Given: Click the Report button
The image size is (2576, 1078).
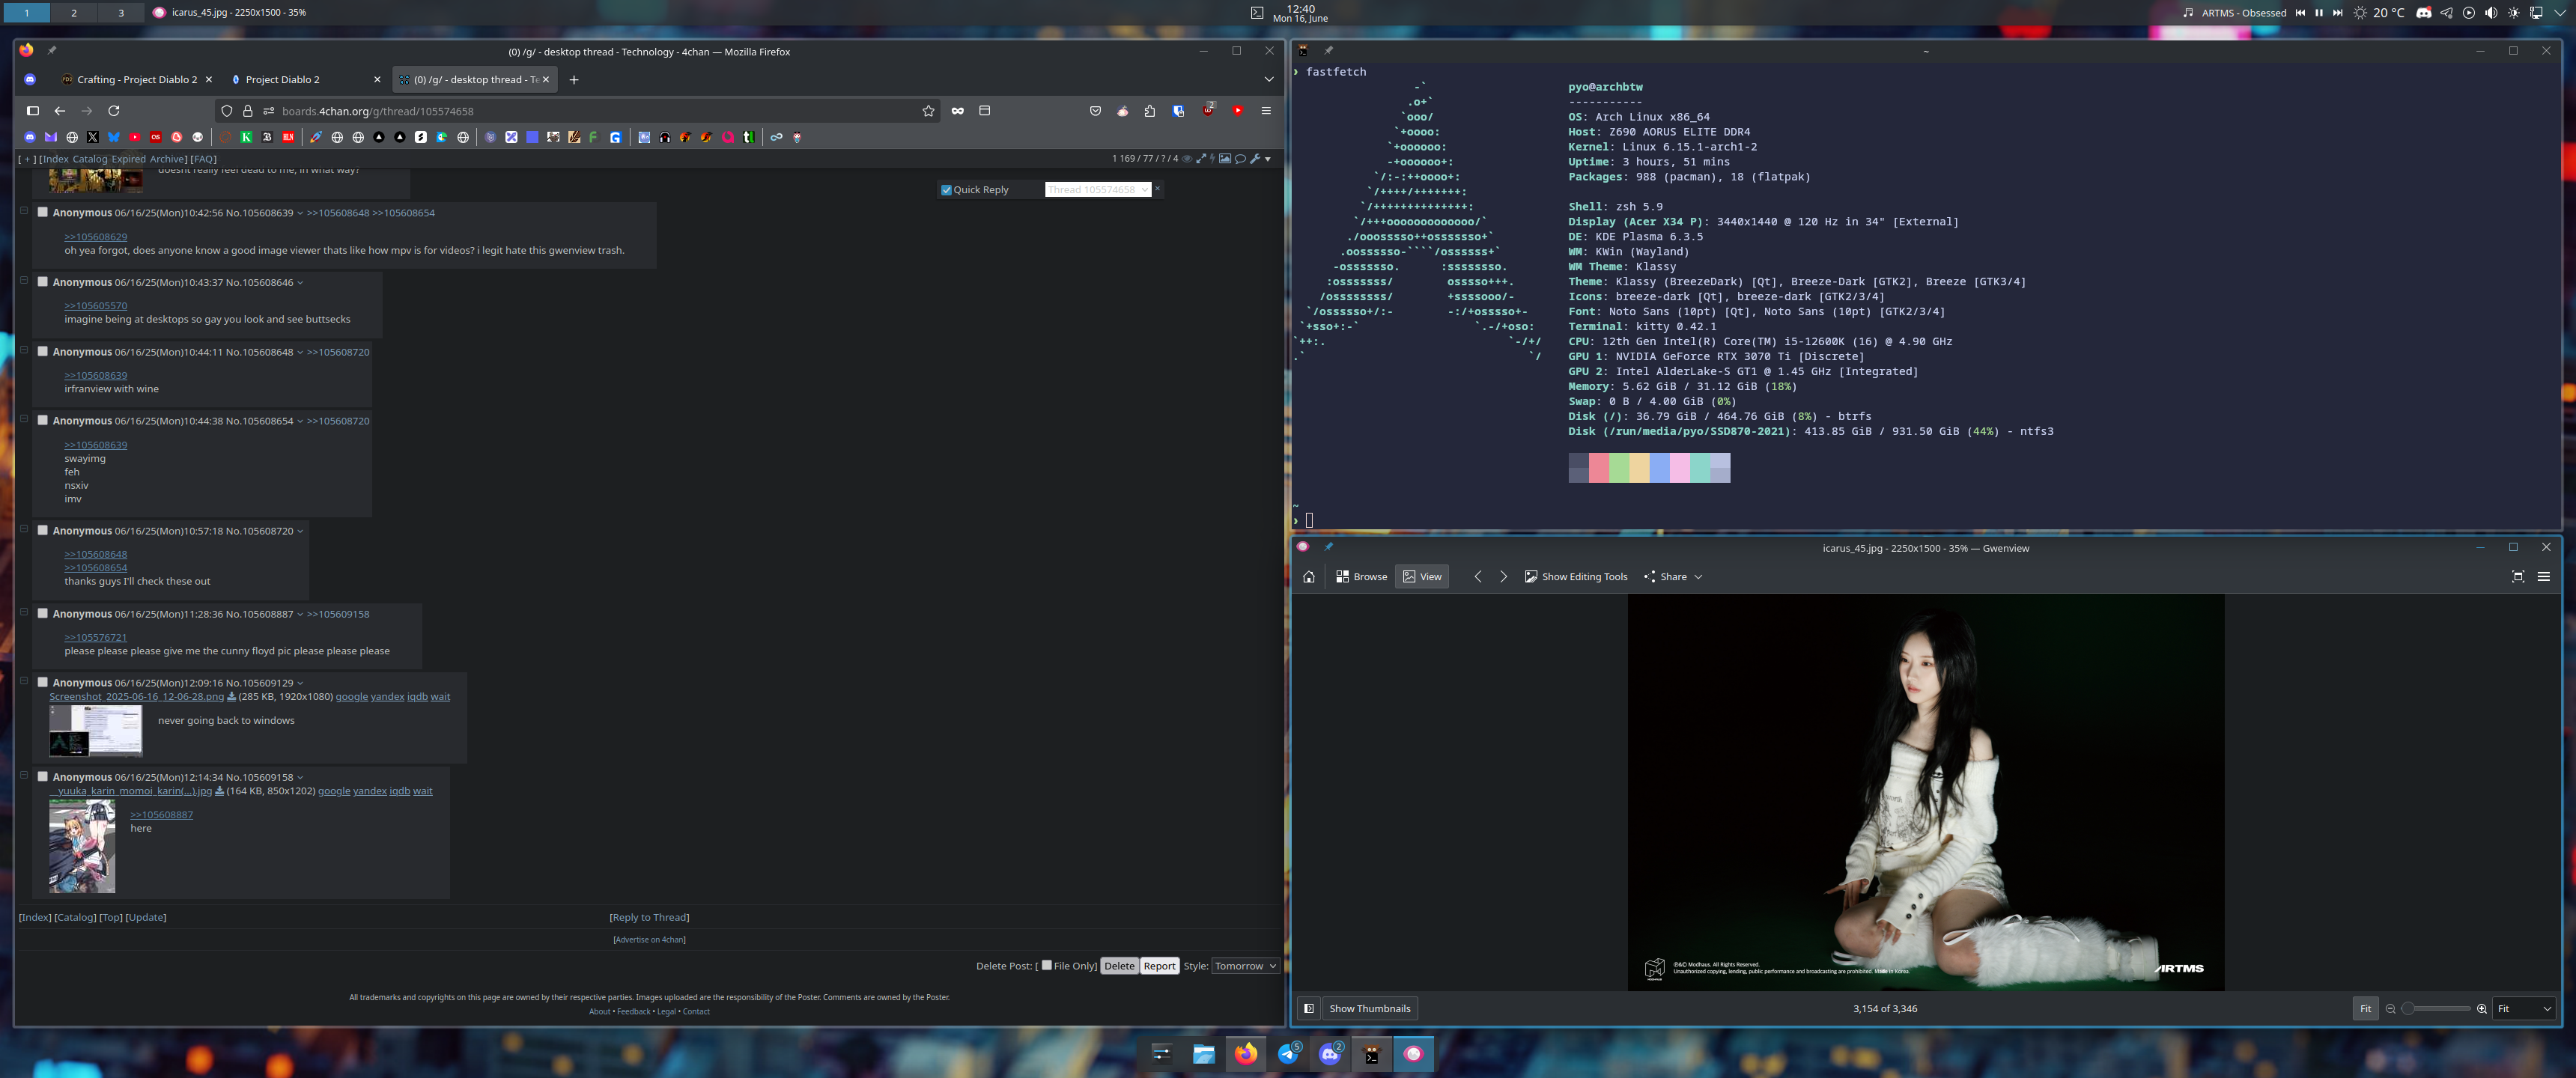Looking at the screenshot, I should coord(1159,966).
